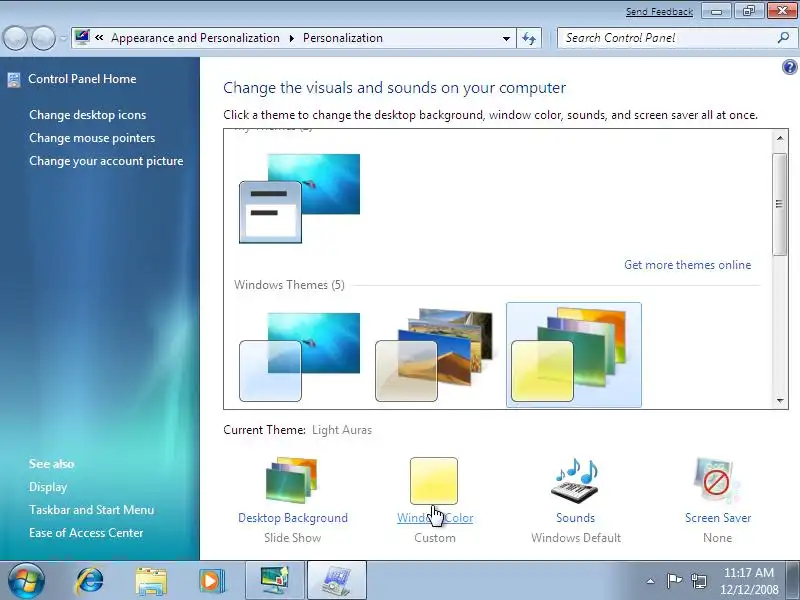
Task: Click the Personalization breadcrumb
Action: [343, 38]
